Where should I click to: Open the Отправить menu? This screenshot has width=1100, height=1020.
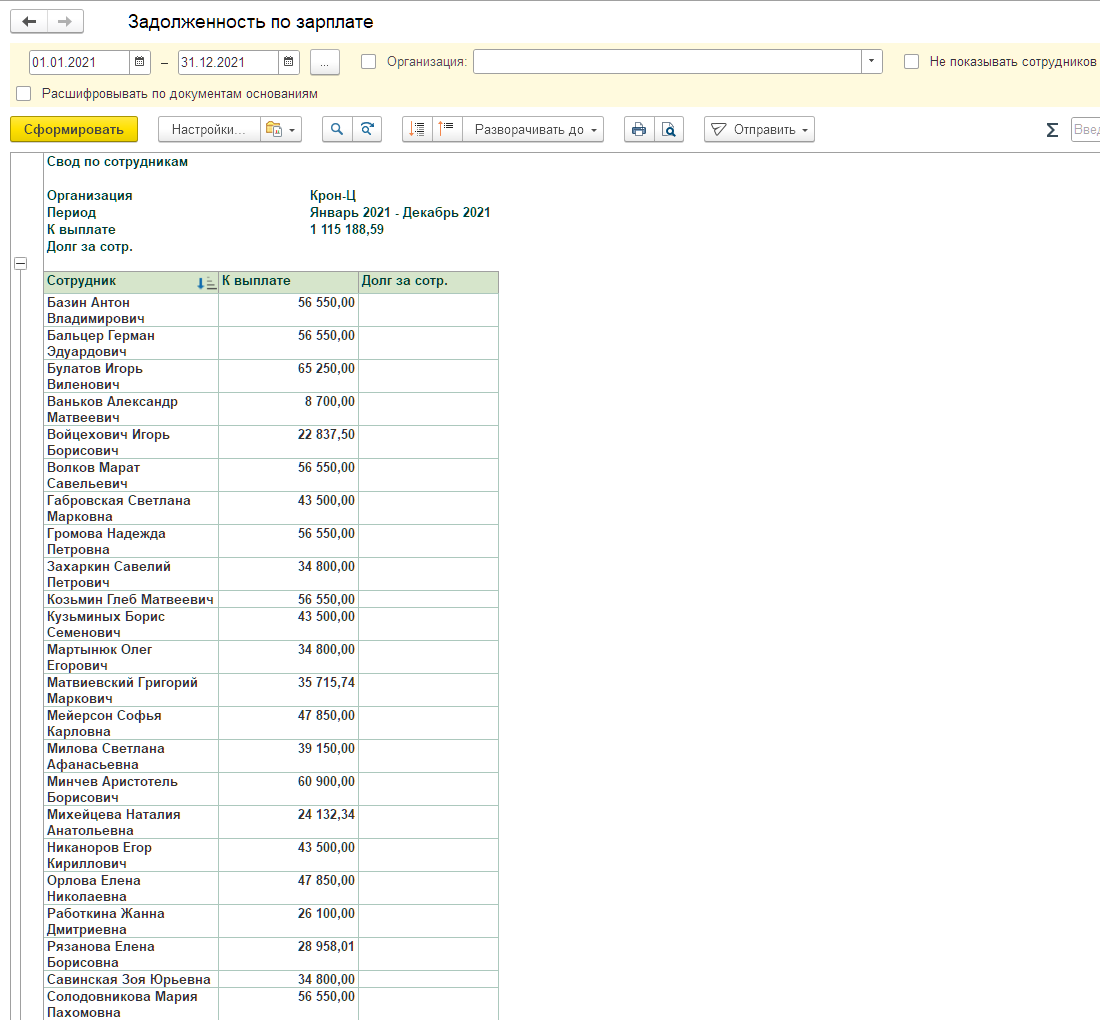(x=759, y=130)
